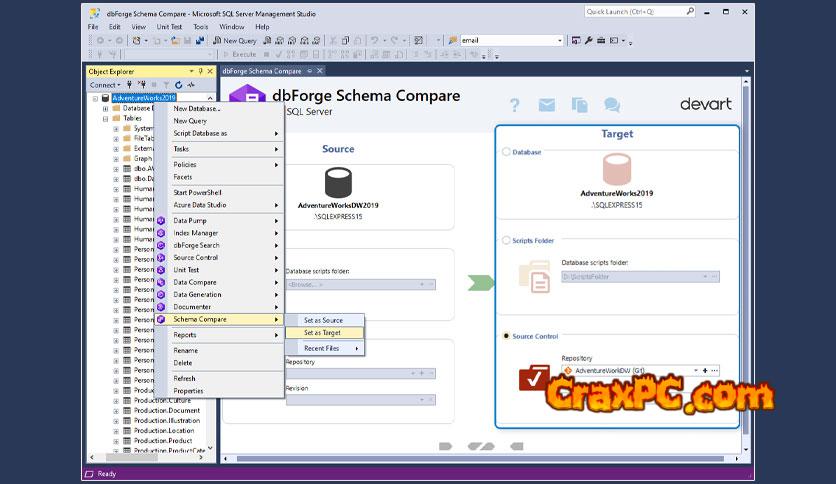Collapse the Tables tree node
This screenshot has height=484, width=836.
pyautogui.click(x=105, y=118)
